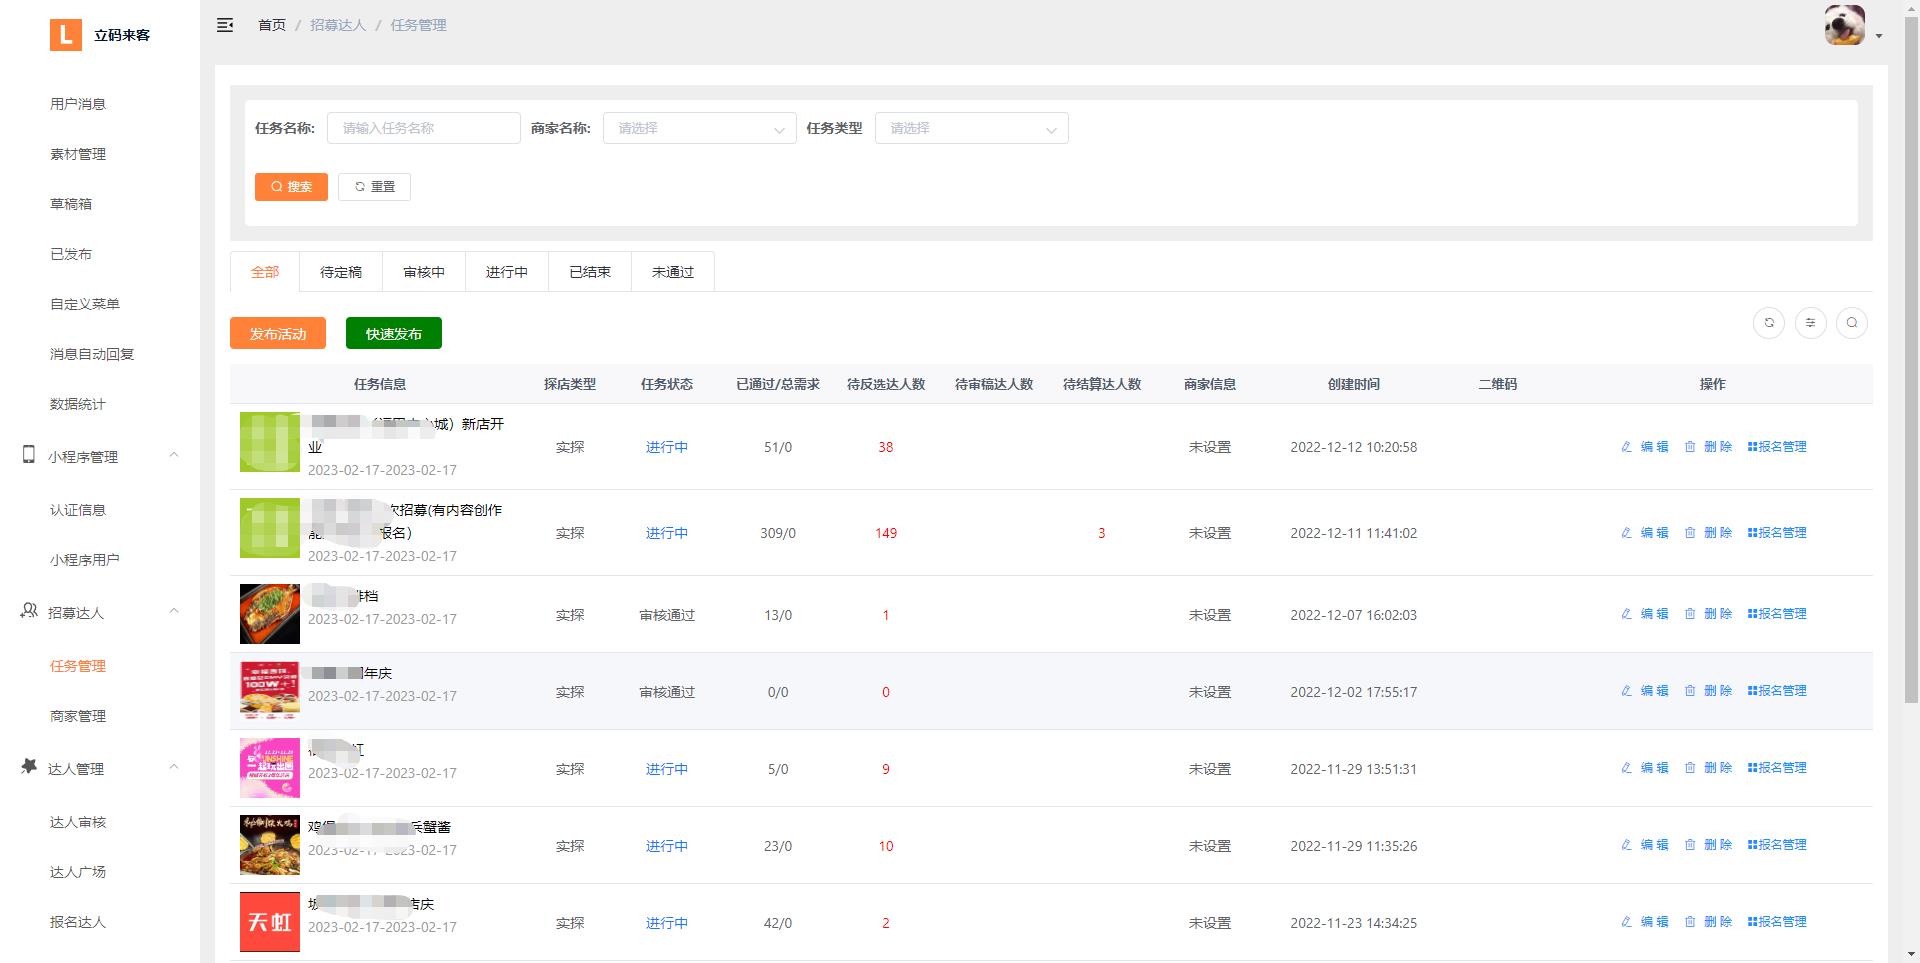Open 商家管理 in sidebar
The height and width of the screenshot is (963, 1920).
[x=78, y=716]
